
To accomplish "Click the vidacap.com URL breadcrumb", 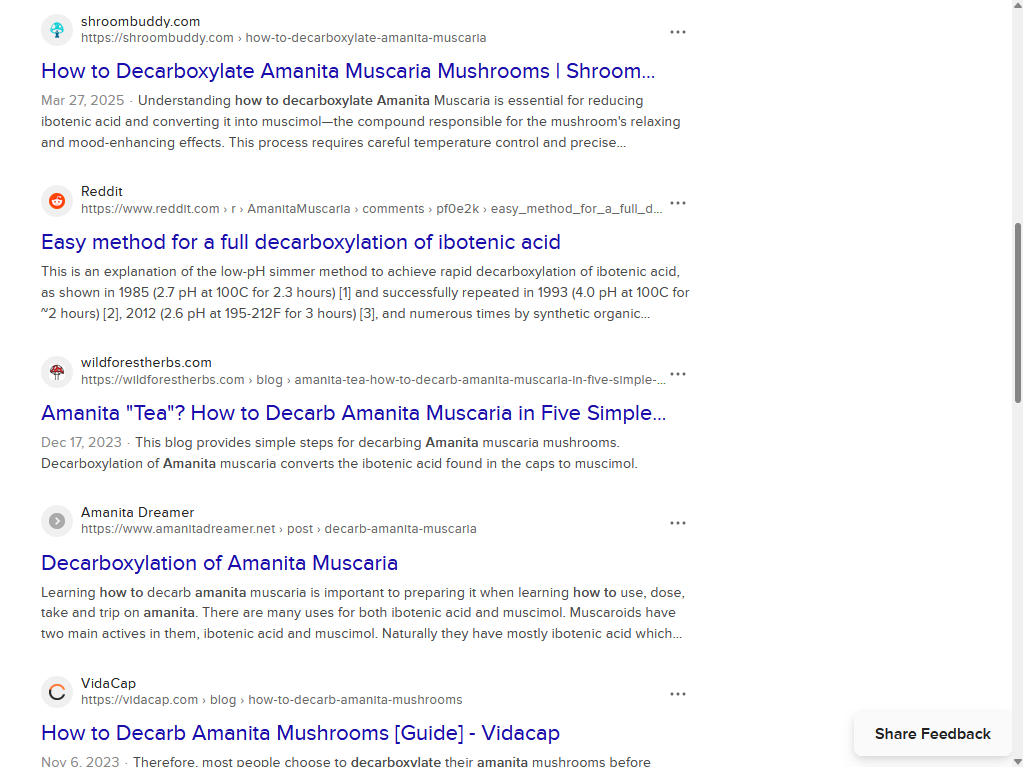I will tap(271, 700).
